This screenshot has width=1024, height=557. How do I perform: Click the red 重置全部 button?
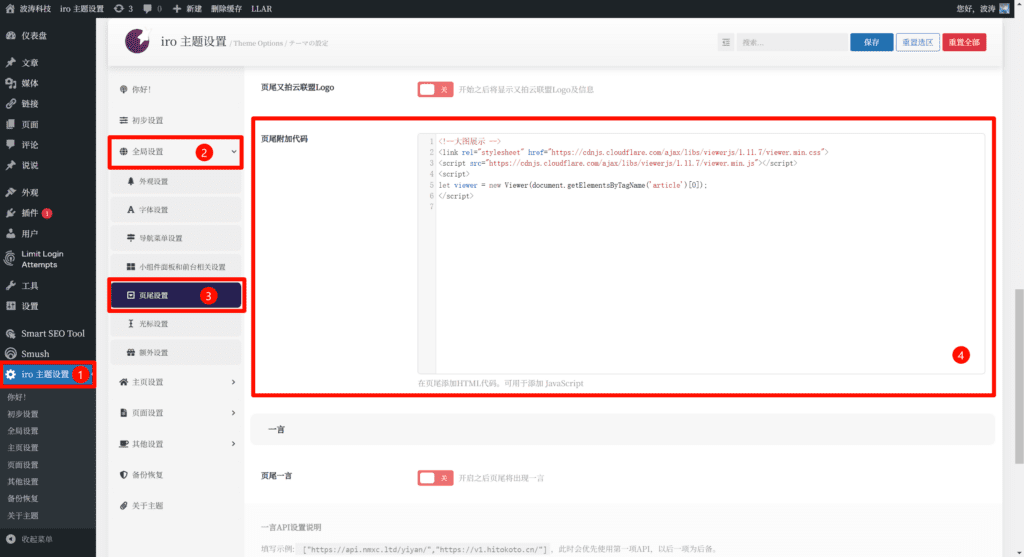[964, 42]
